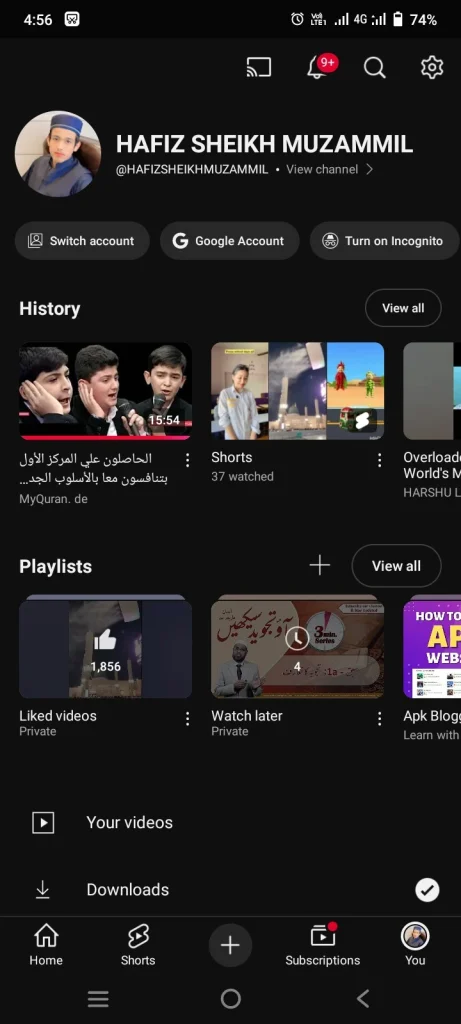This screenshot has width=461, height=1024.
Task: Open the MyQuran. de video thumbnail
Action: pyautogui.click(x=105, y=391)
